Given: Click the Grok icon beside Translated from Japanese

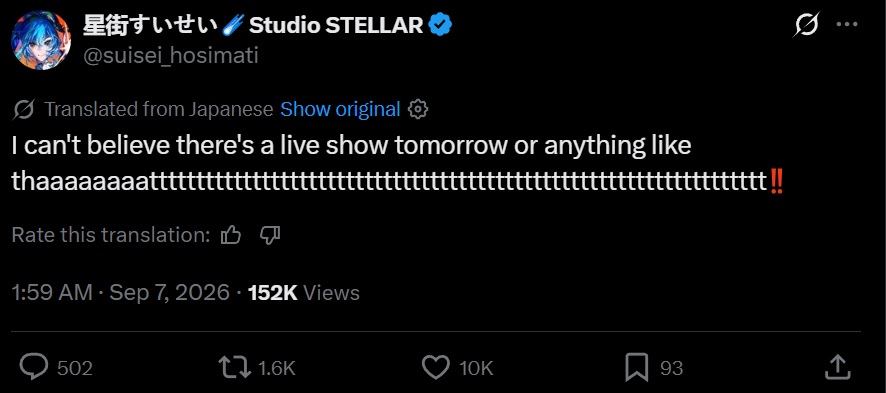Looking at the screenshot, I should pos(24,109).
